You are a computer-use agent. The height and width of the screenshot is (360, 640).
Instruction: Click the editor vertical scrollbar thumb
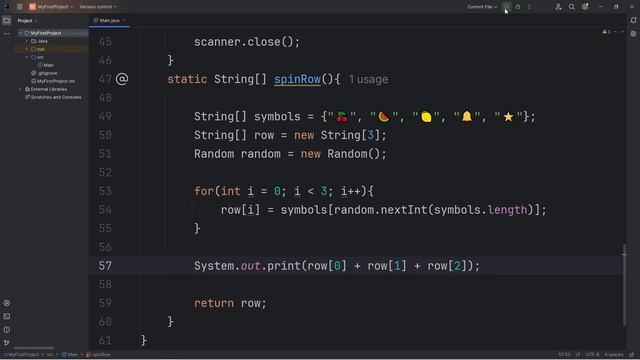click(624, 284)
